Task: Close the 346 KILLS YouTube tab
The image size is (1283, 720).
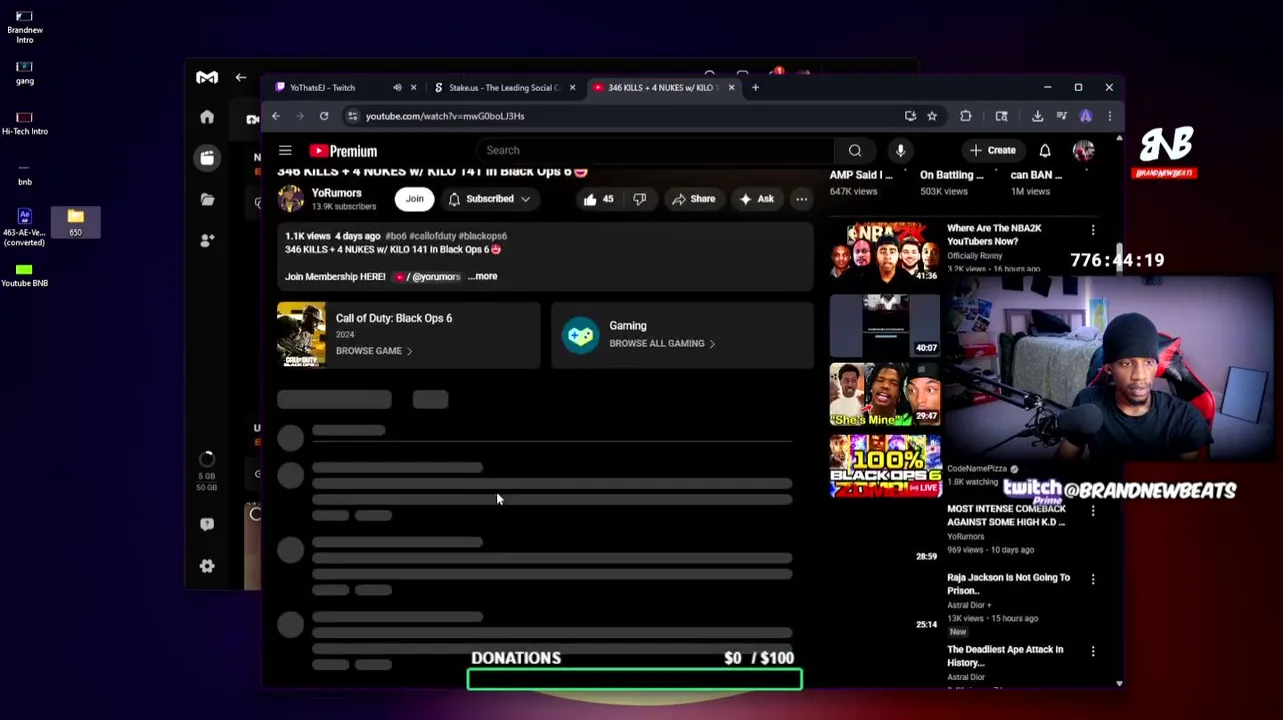Action: pyautogui.click(x=731, y=88)
